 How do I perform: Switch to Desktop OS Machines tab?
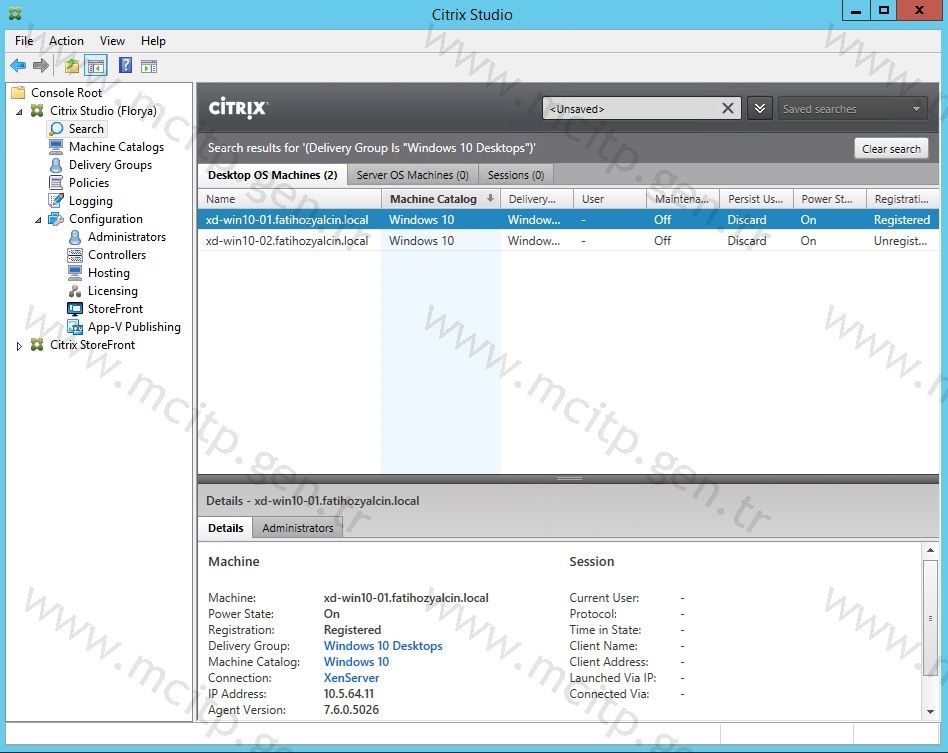click(x=272, y=175)
